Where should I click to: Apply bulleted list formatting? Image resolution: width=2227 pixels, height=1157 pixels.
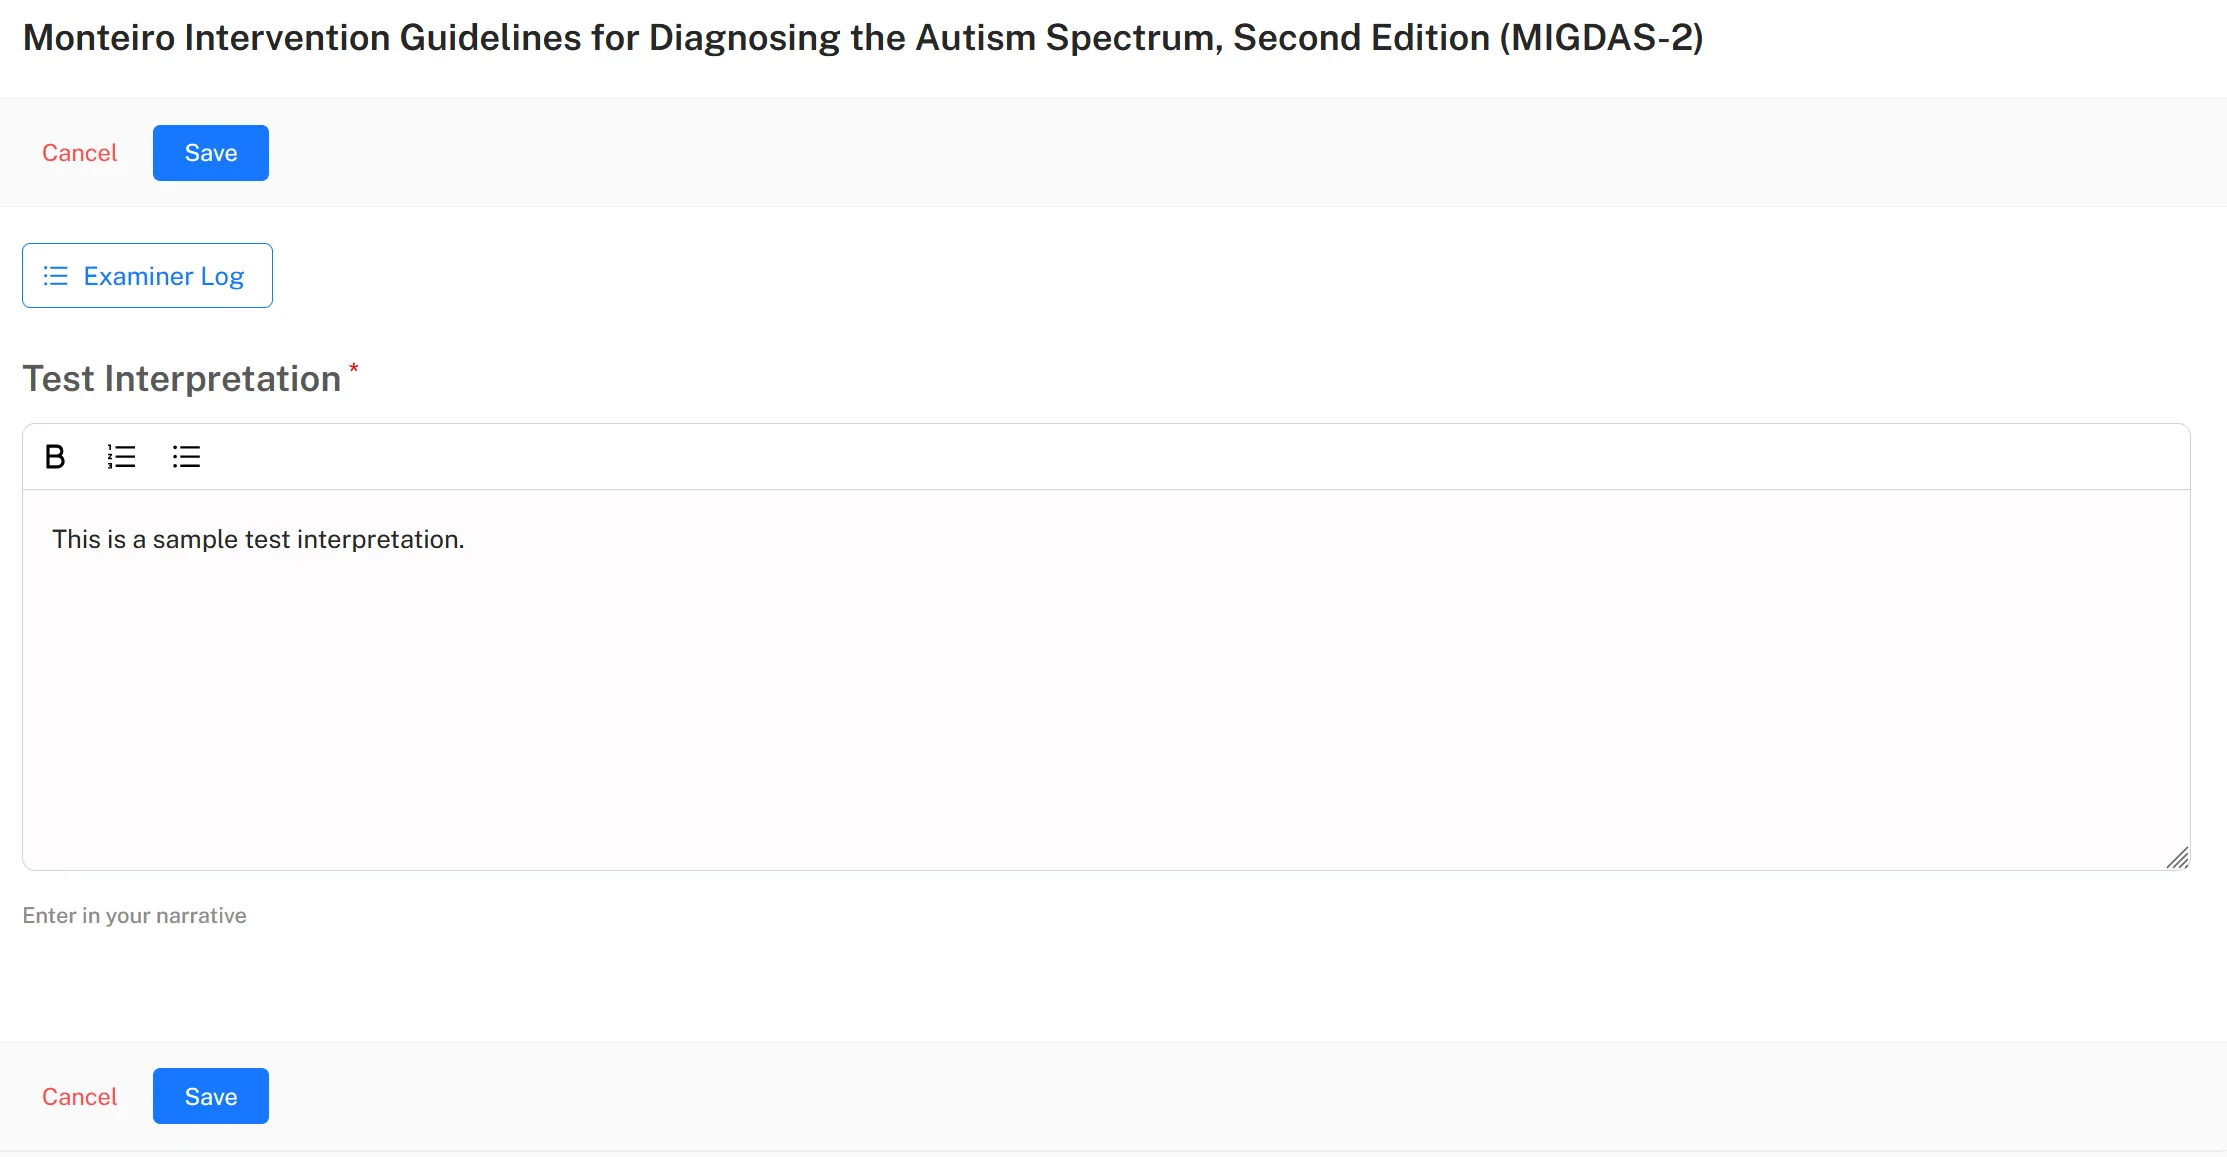coord(186,457)
